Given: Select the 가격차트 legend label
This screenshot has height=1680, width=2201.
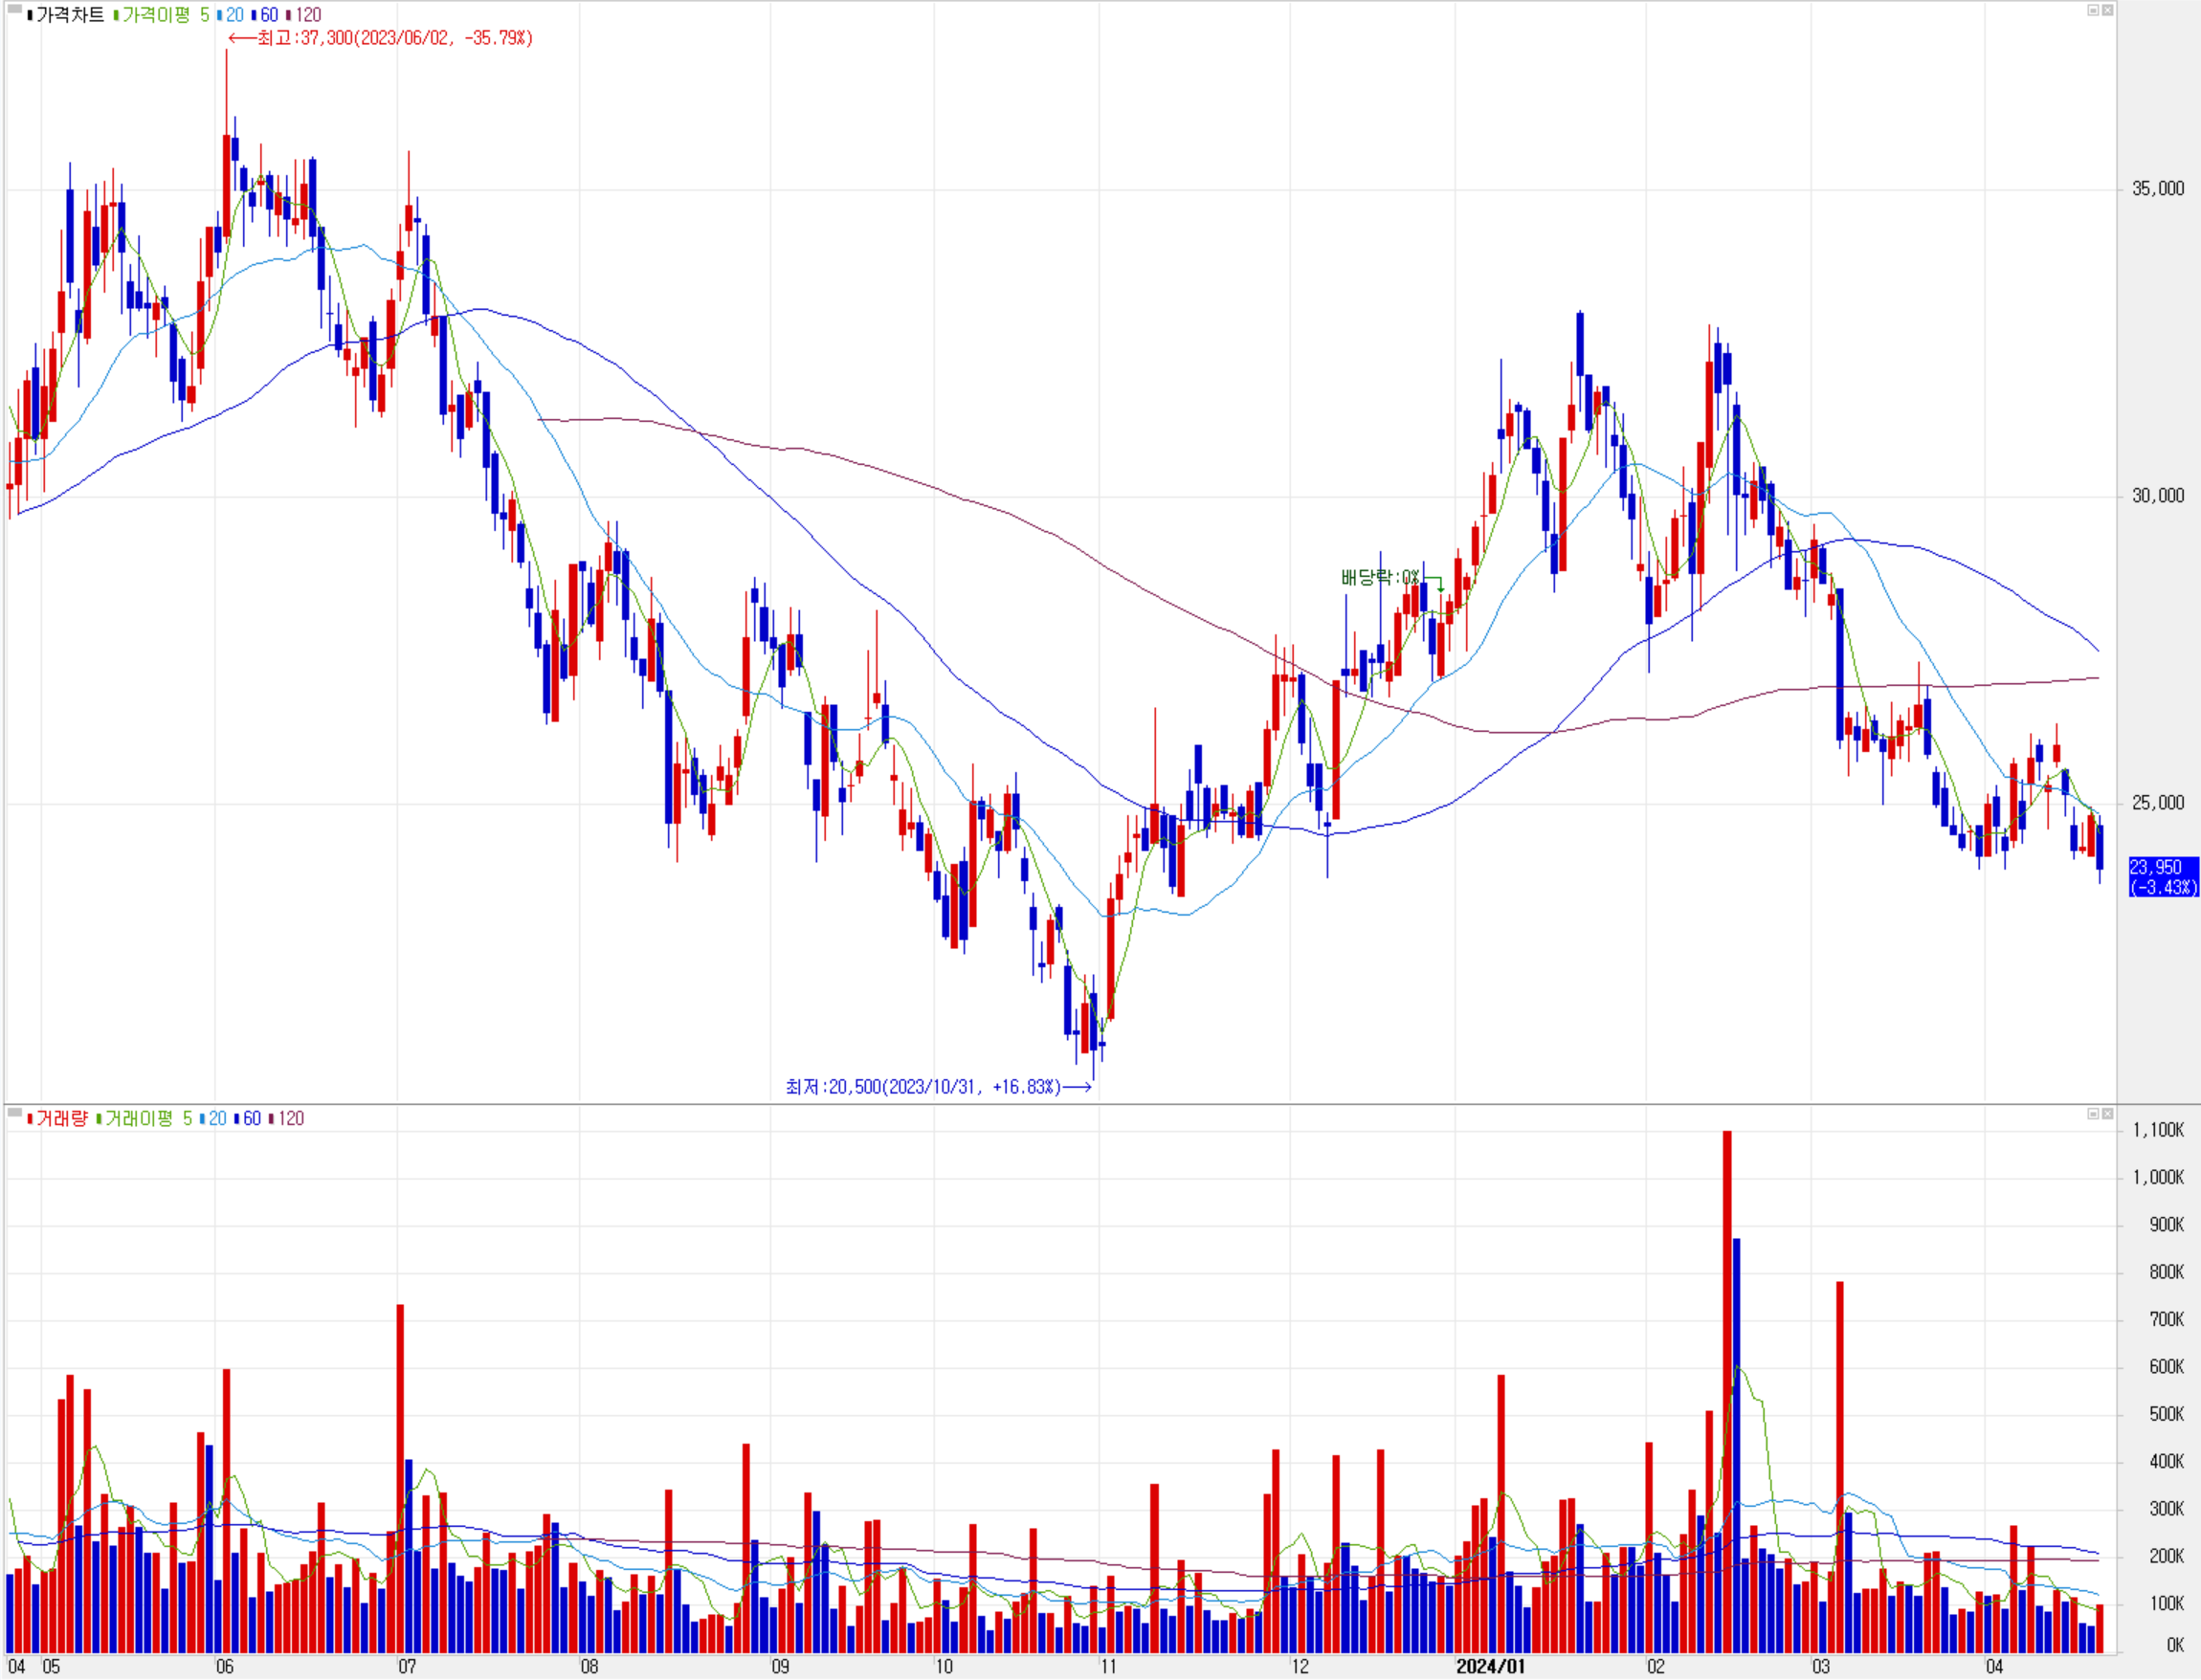Looking at the screenshot, I should click(69, 15).
